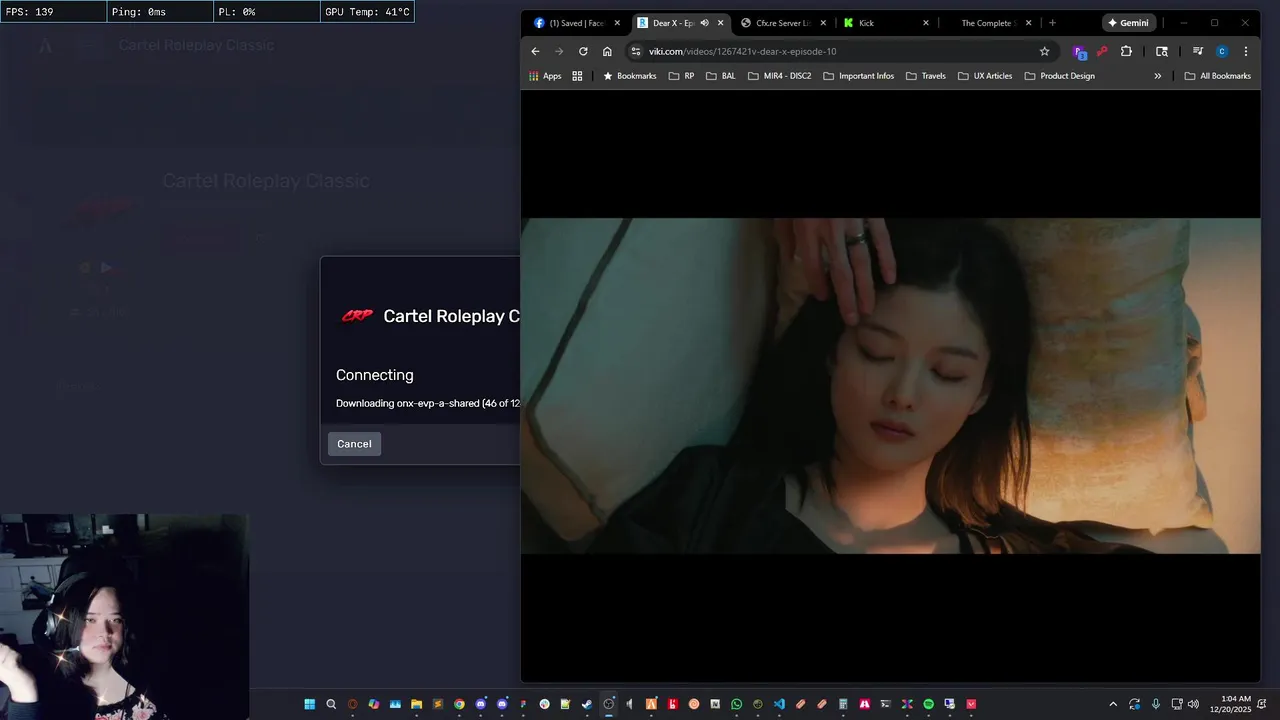Open Gemini in Chrome
This screenshot has height=720, width=1280.
(1129, 23)
